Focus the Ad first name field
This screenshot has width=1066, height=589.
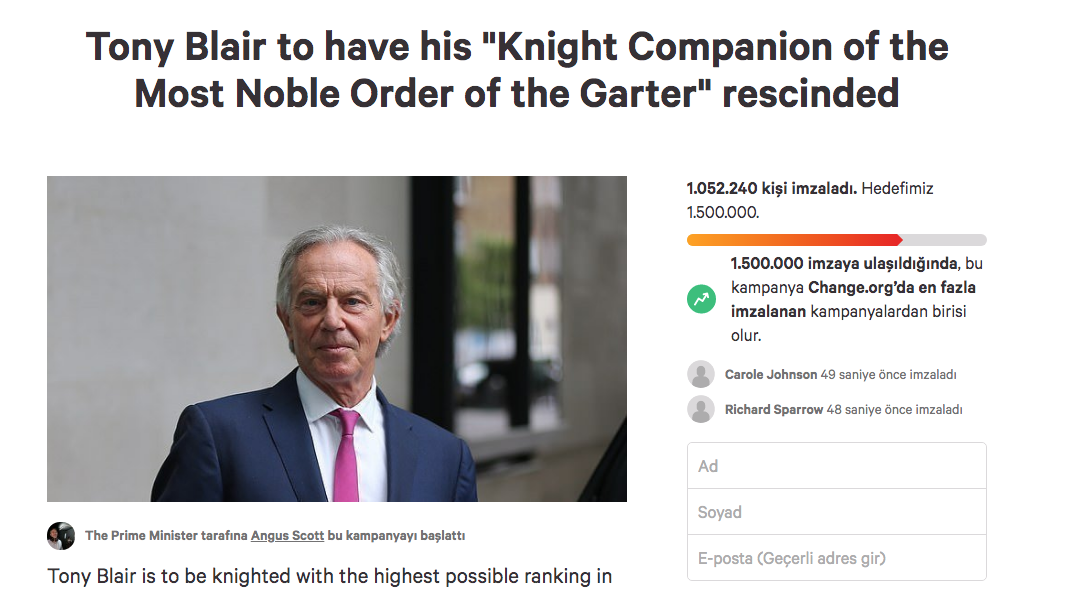(x=836, y=466)
